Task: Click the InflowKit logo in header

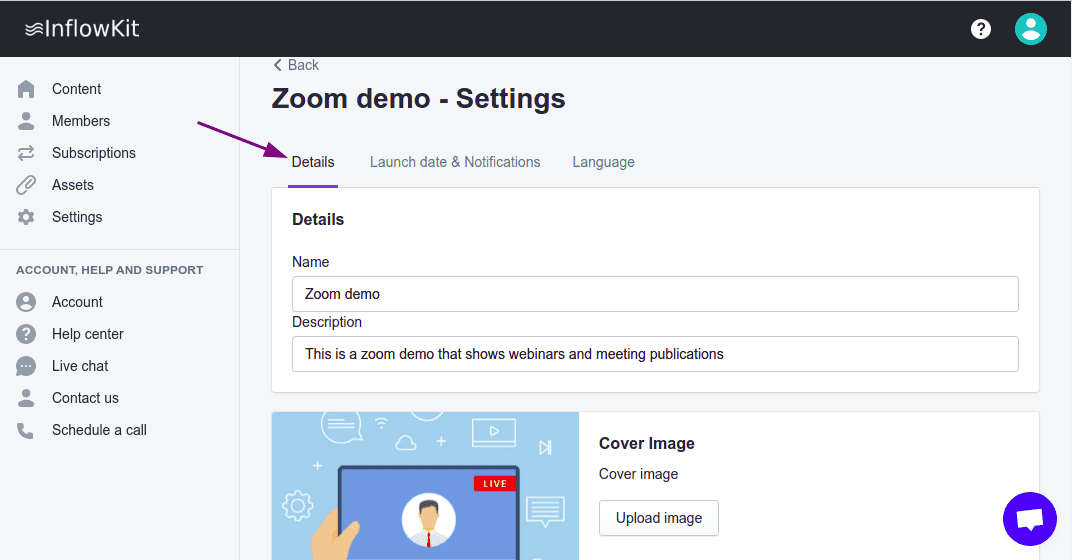Action: pyautogui.click(x=82, y=29)
